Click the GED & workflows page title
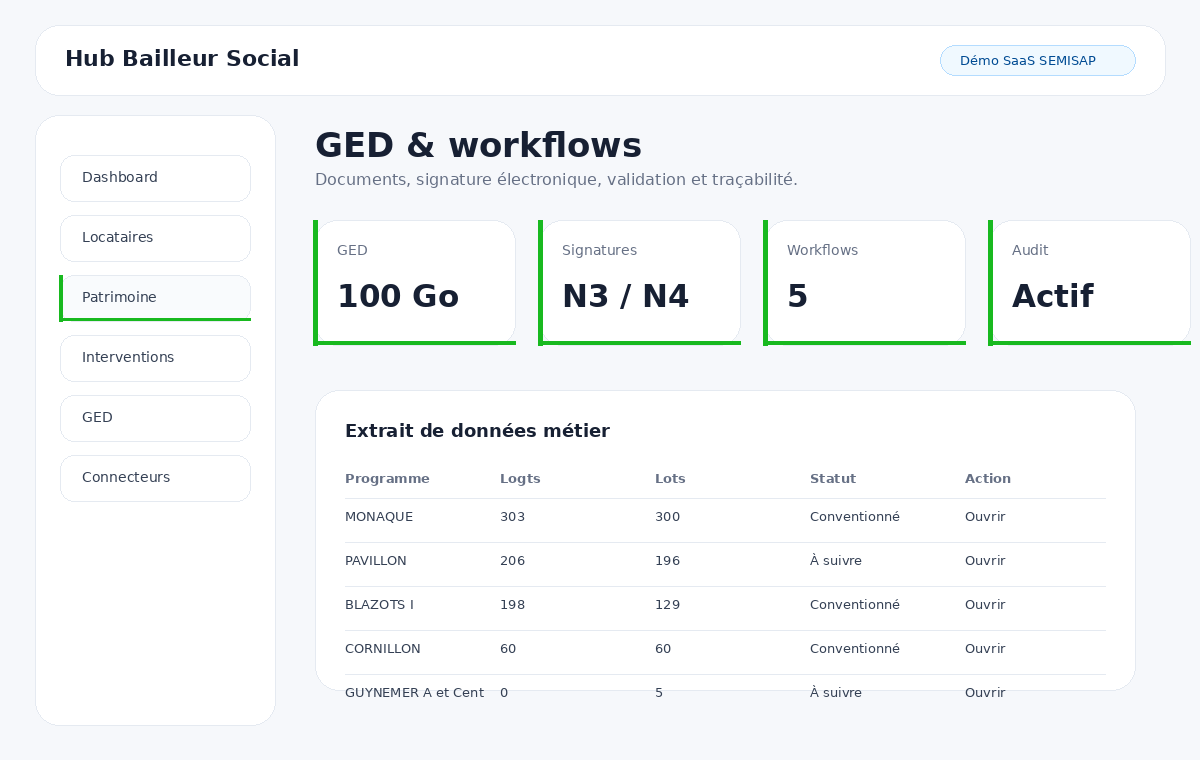Image resolution: width=1200 pixels, height=760 pixels. (x=478, y=146)
